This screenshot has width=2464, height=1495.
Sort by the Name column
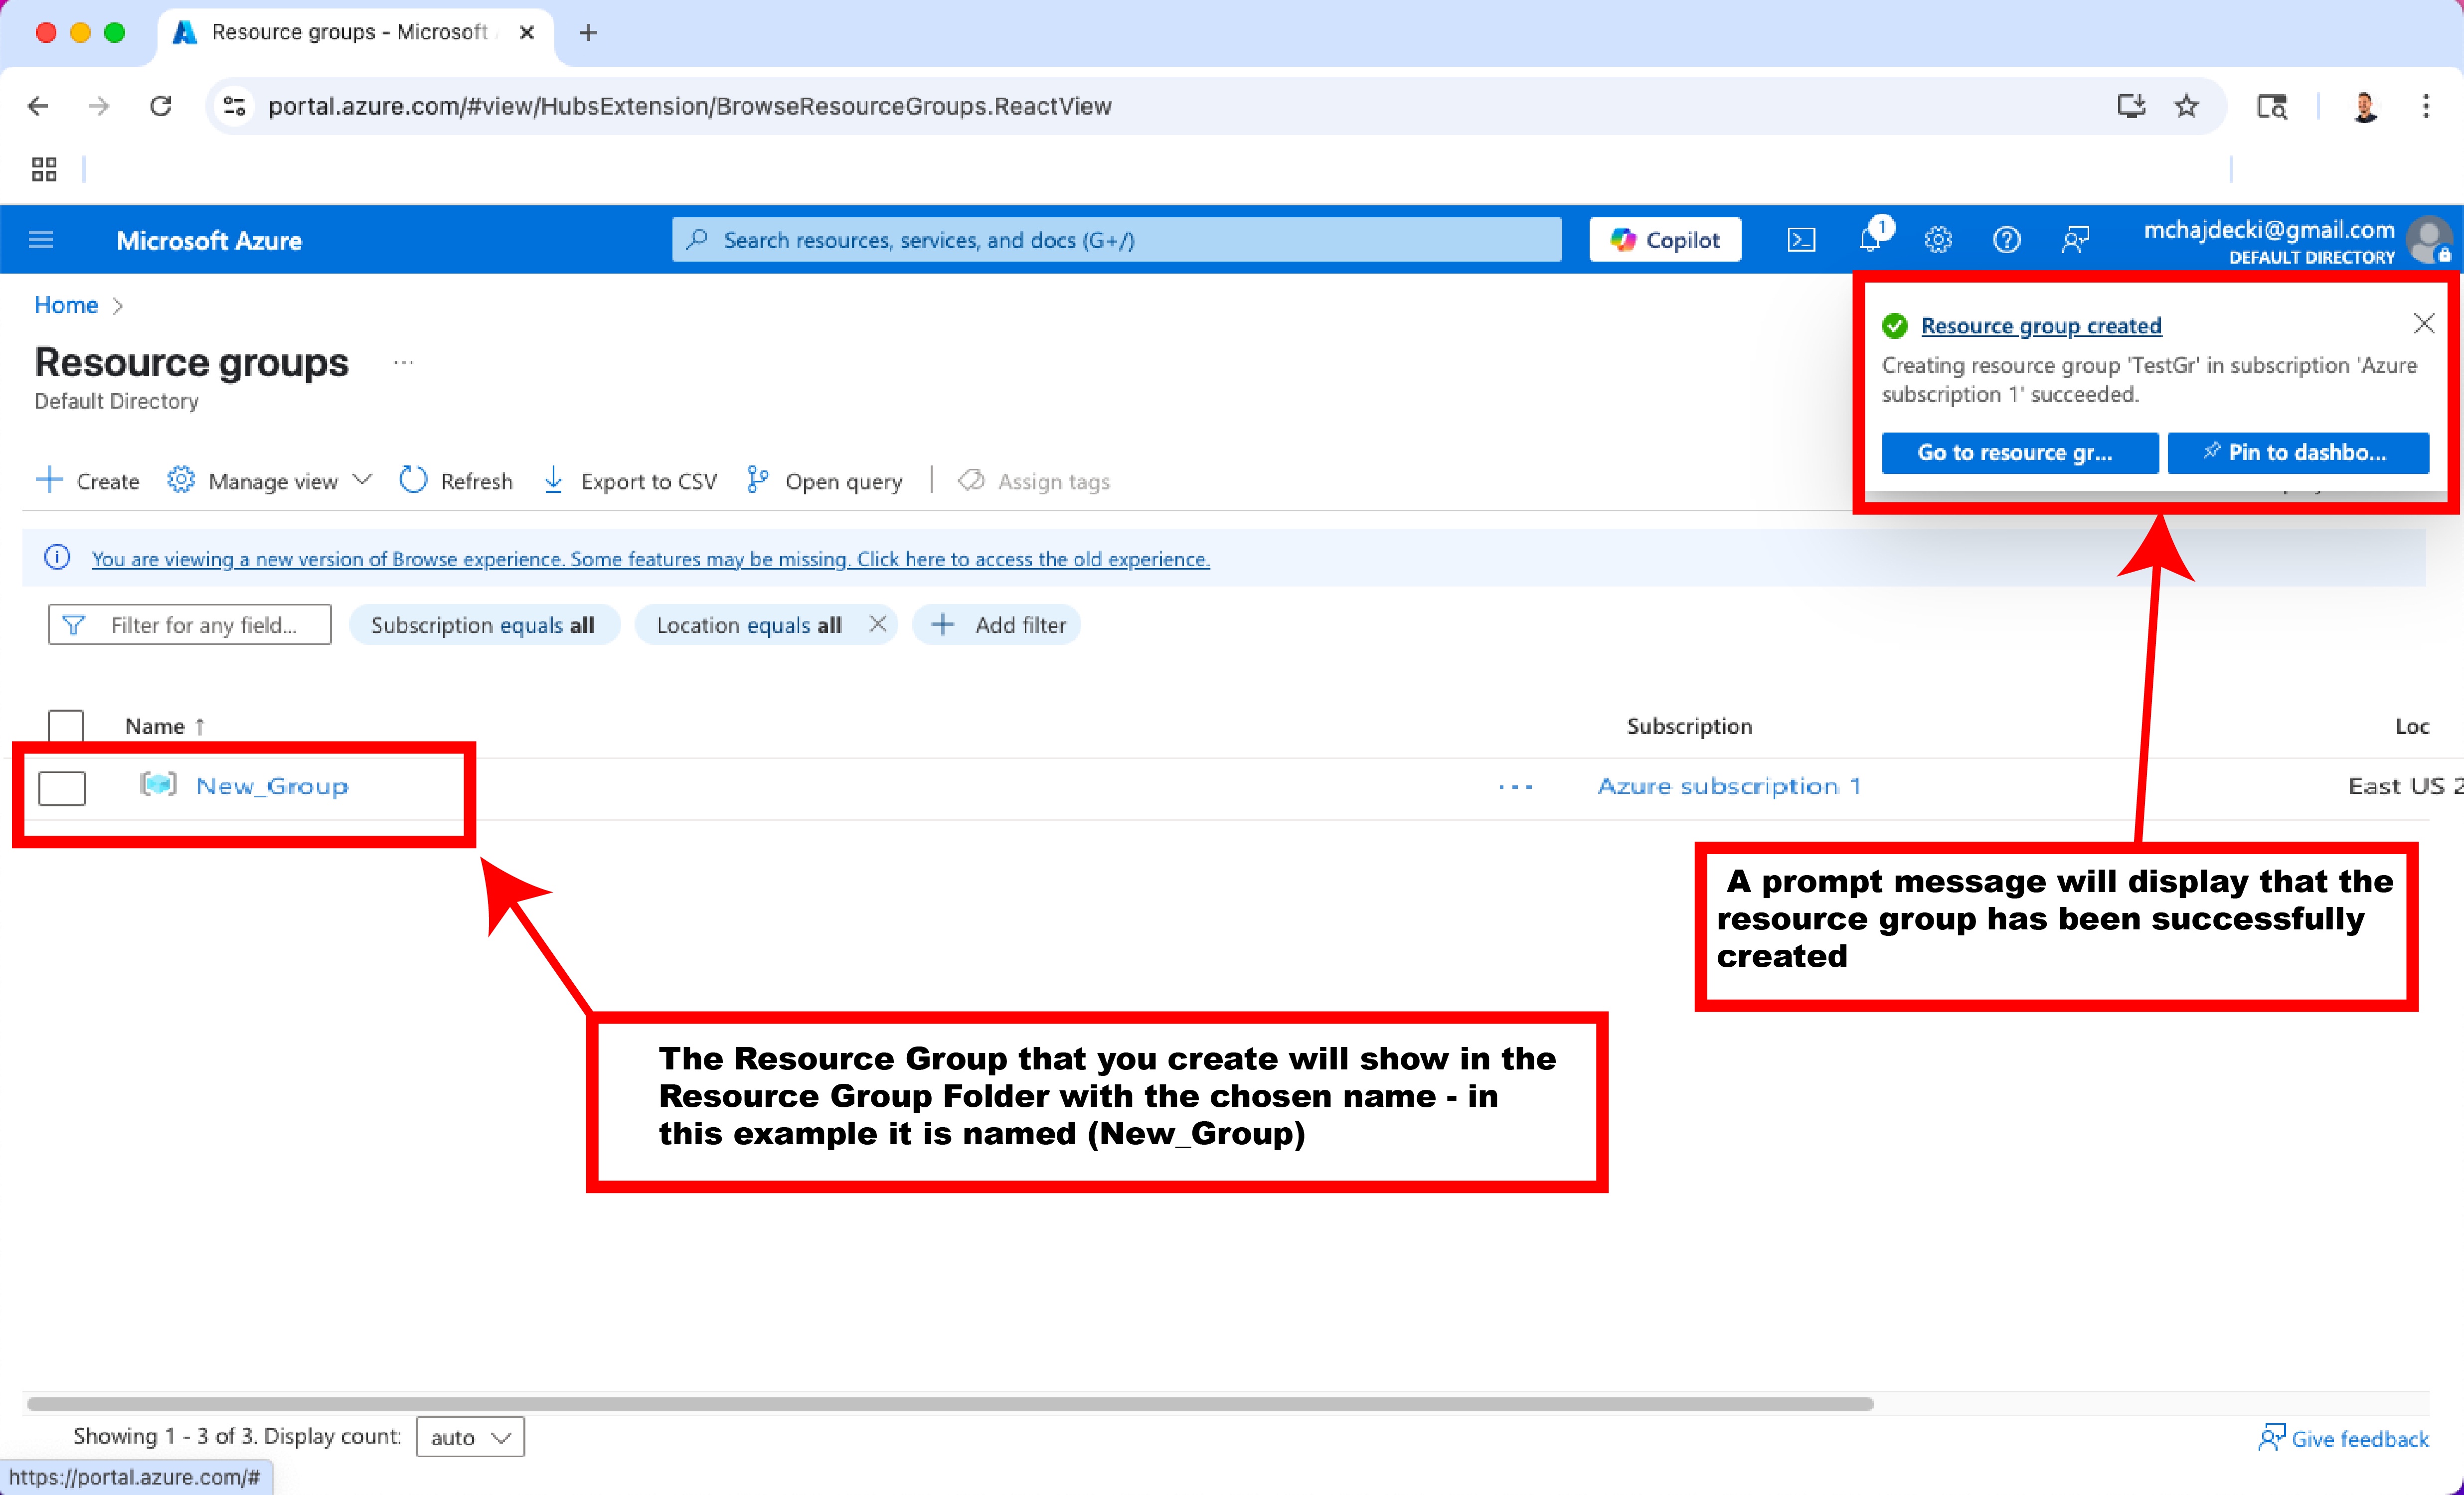pyautogui.click(x=164, y=726)
